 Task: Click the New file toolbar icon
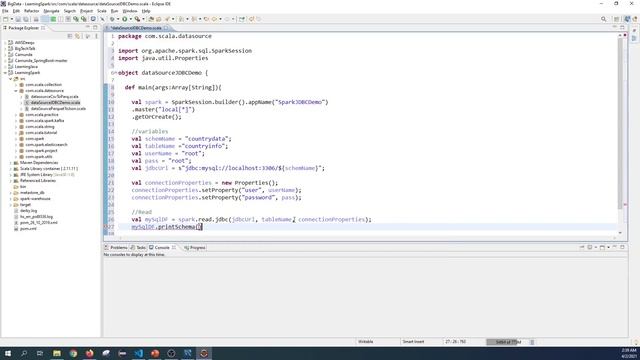(6, 19)
